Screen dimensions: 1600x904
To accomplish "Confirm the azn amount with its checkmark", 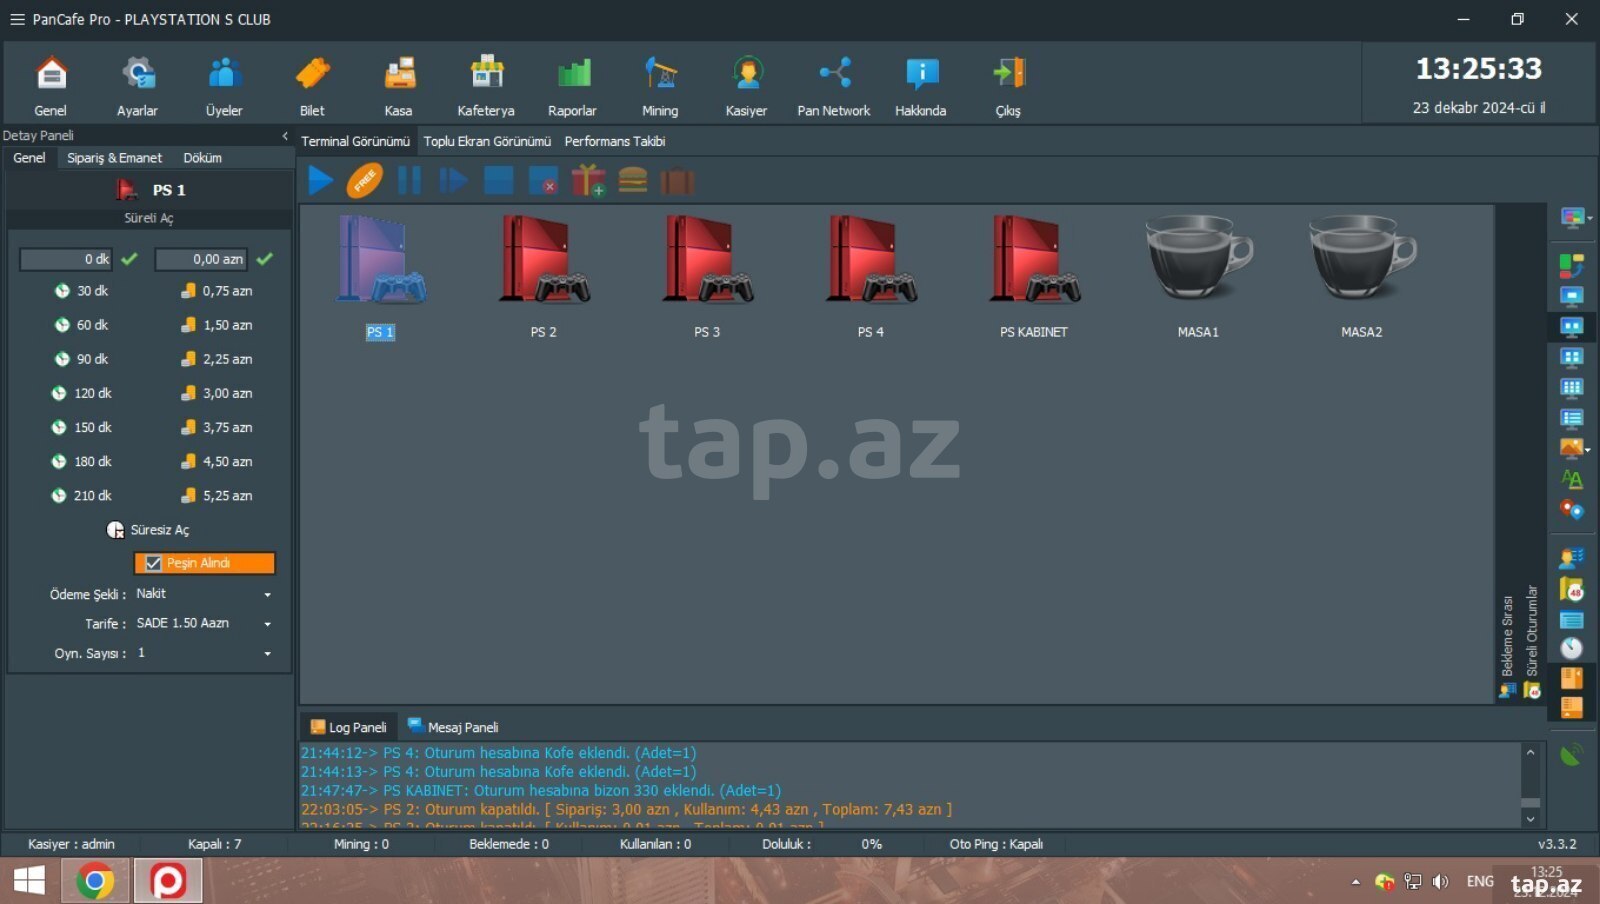I will (264, 259).
